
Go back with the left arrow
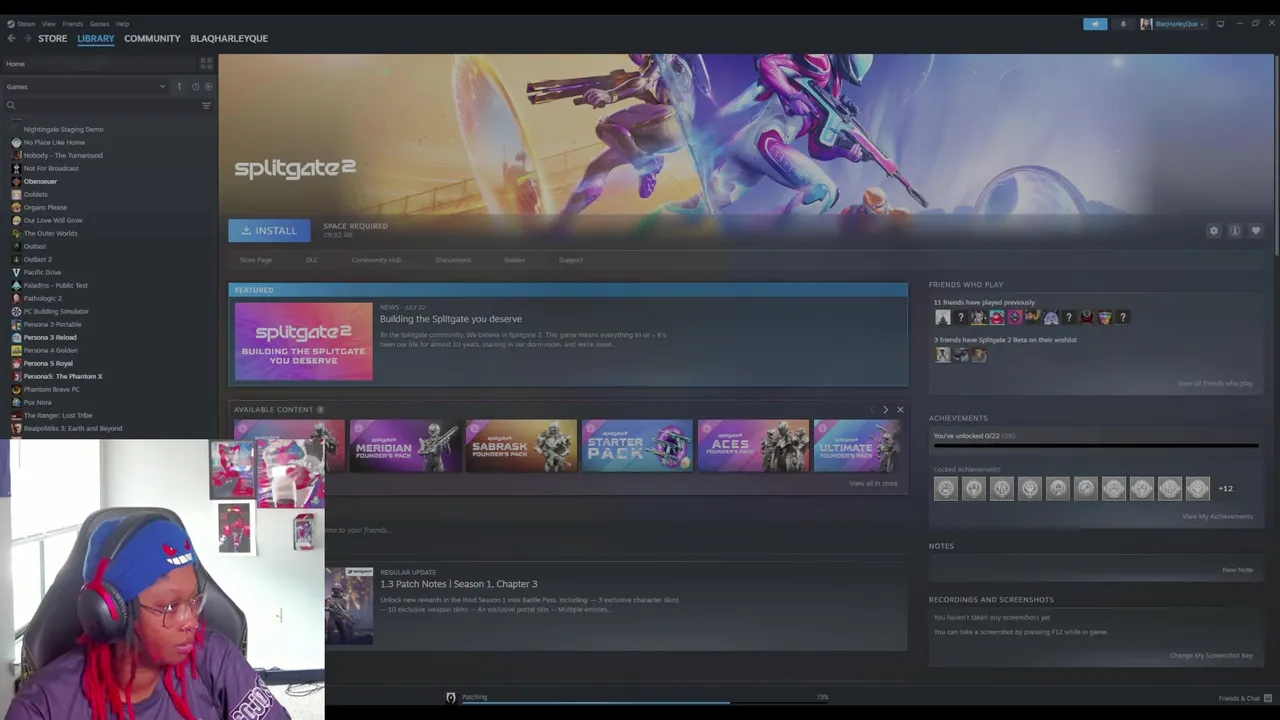point(11,38)
